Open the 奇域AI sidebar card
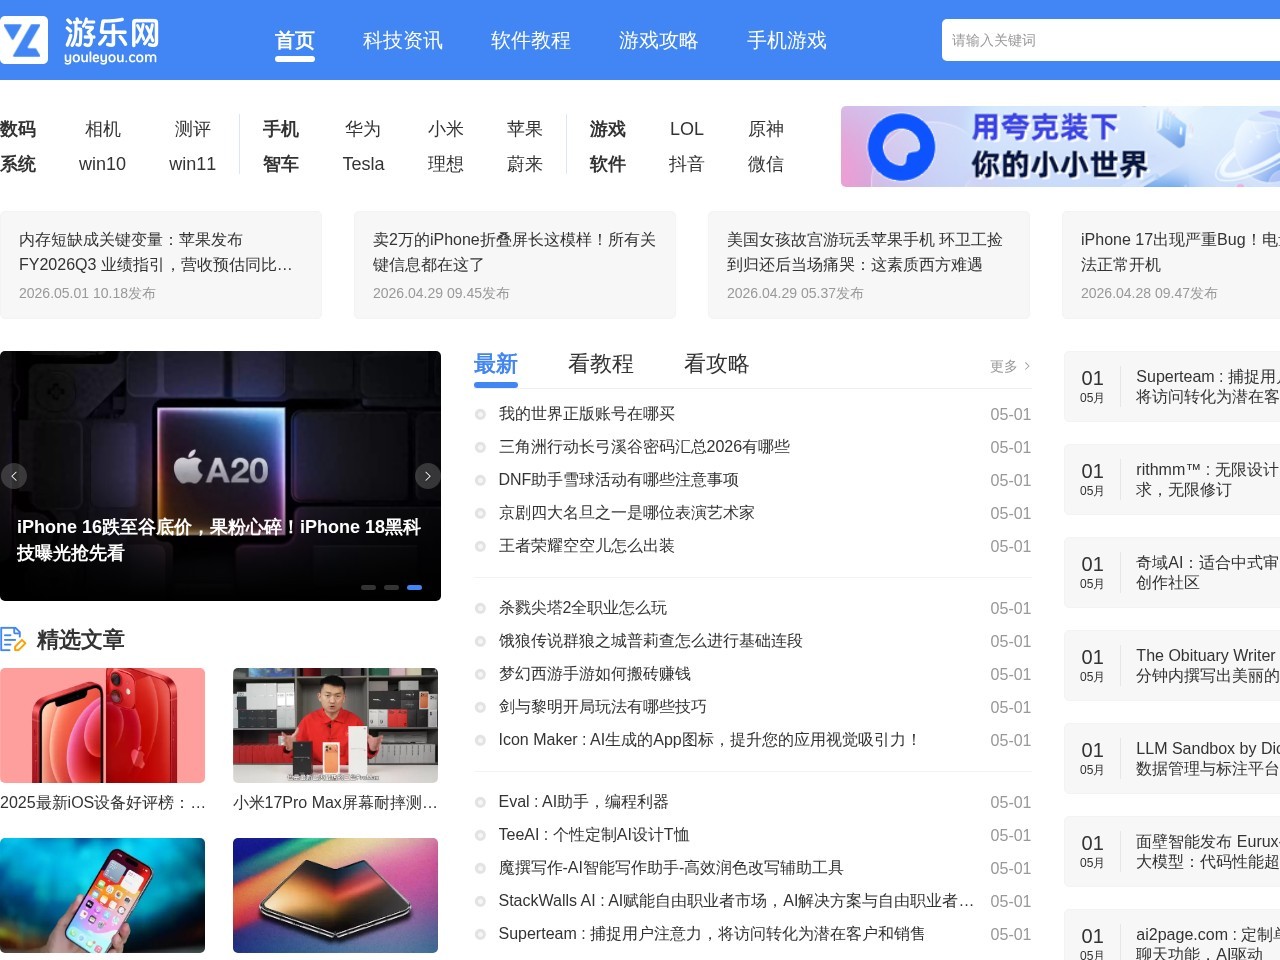The height and width of the screenshot is (960, 1280). pyautogui.click(x=1172, y=573)
